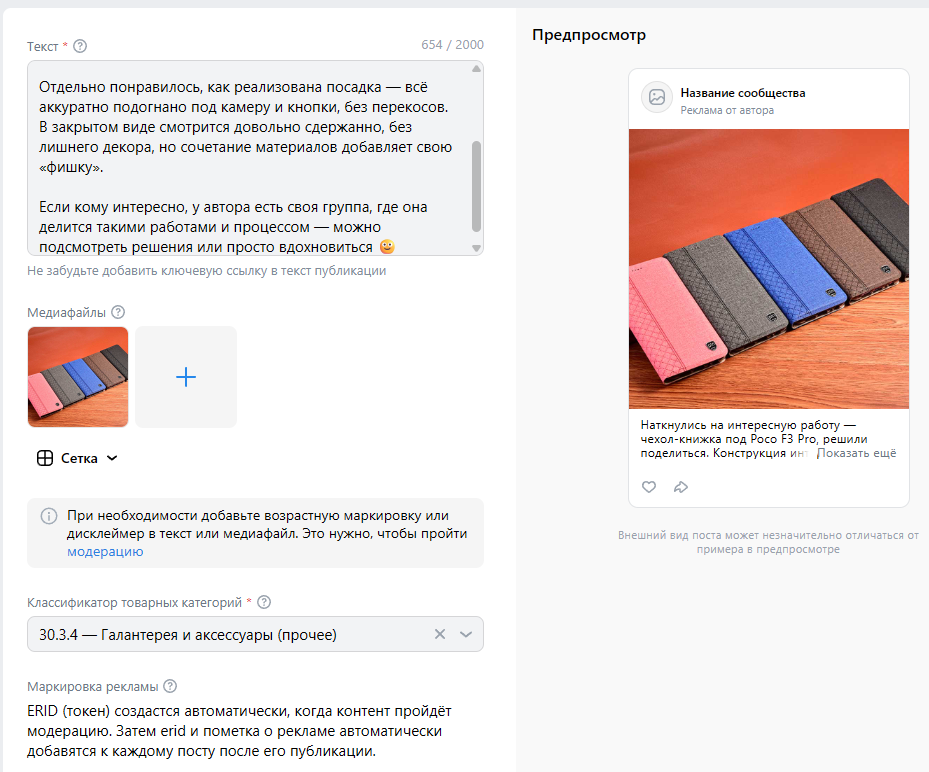Open the модерацию link

(105, 551)
